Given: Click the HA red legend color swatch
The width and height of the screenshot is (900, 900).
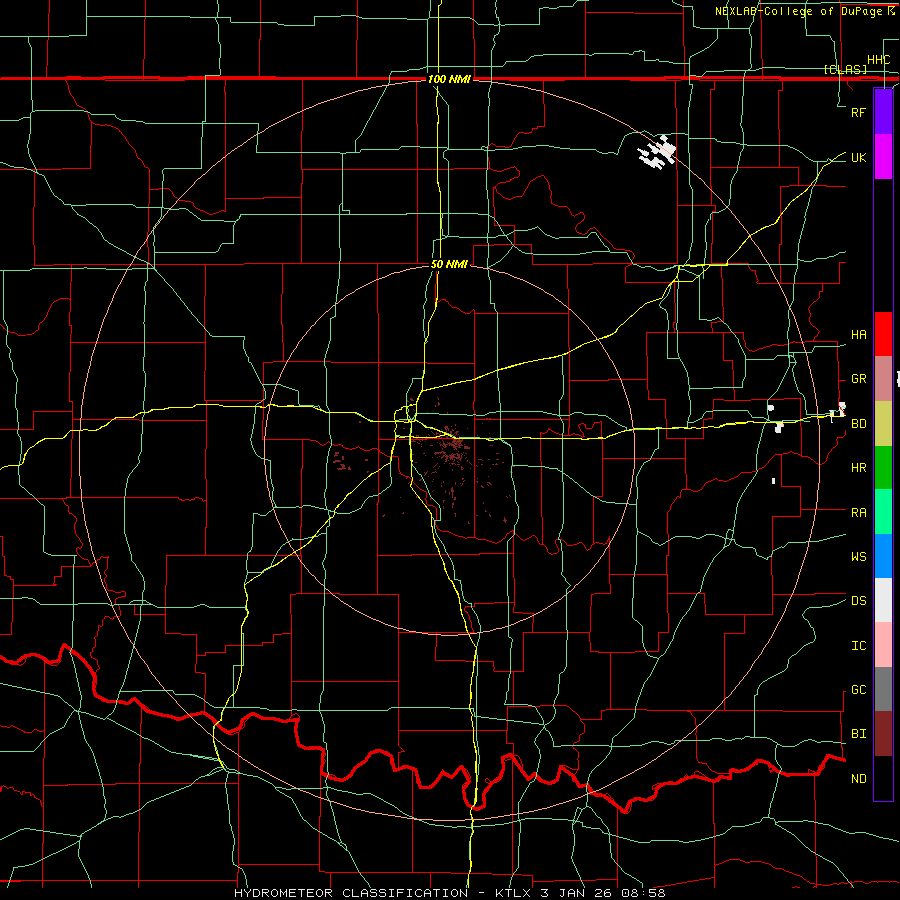Looking at the screenshot, I should coord(883,334).
